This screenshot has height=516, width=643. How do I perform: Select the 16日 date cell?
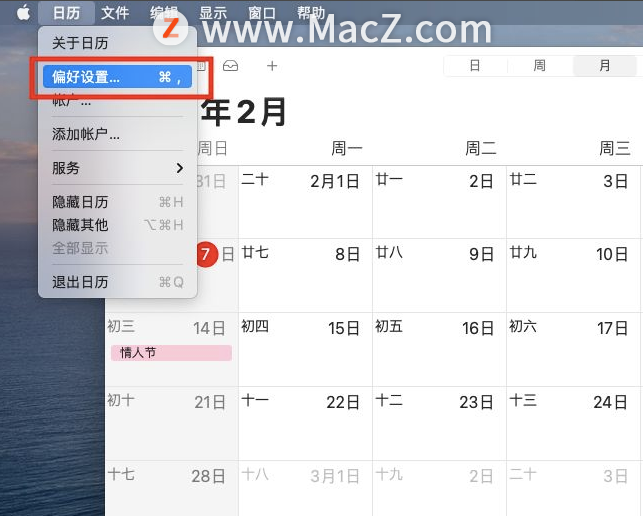439,349
